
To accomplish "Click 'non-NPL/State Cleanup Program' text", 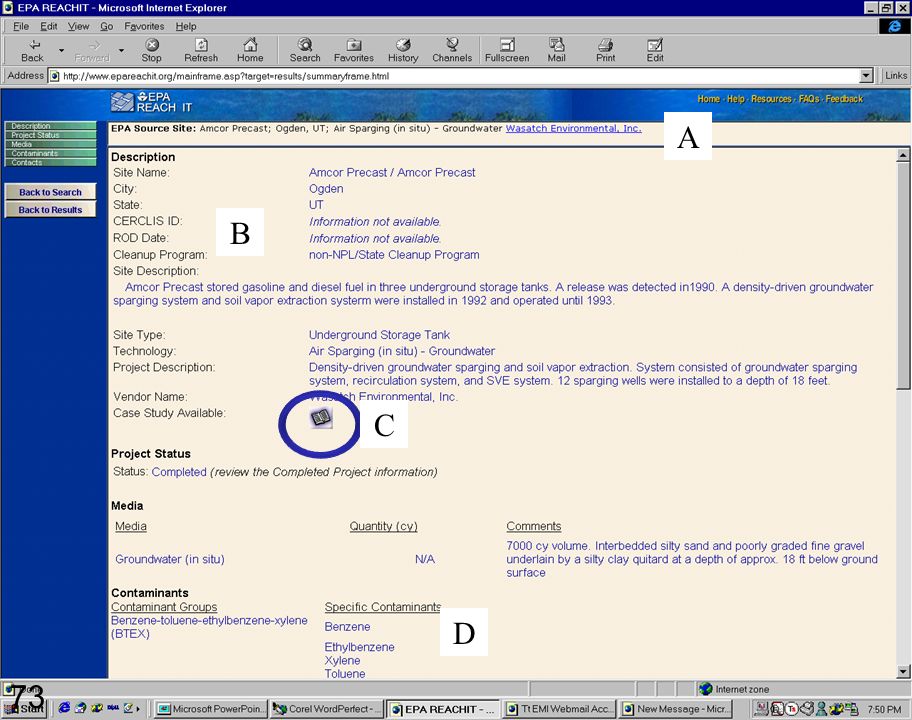I will coord(394,255).
